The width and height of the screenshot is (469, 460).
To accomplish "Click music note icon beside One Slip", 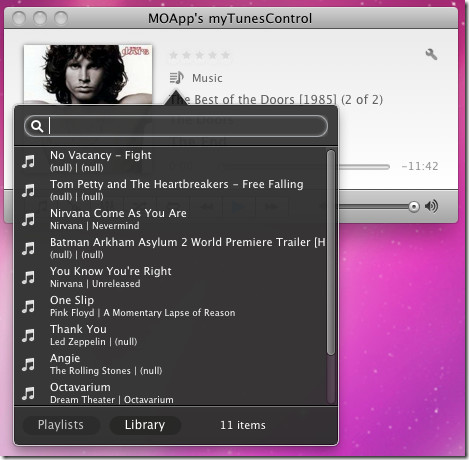I will 29,306.
